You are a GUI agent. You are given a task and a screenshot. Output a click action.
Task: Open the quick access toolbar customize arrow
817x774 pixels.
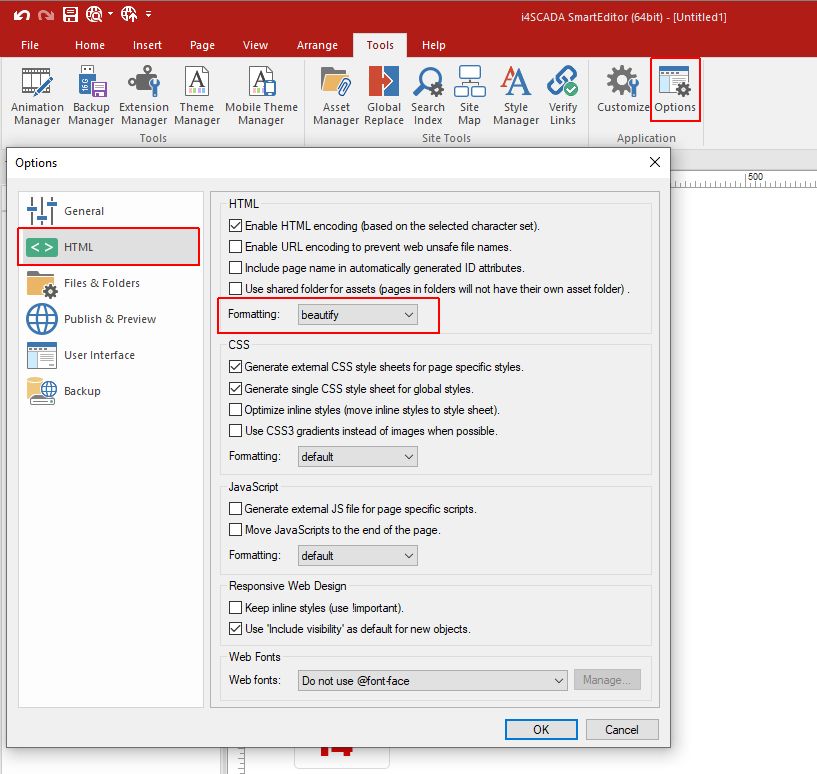[x=148, y=14]
